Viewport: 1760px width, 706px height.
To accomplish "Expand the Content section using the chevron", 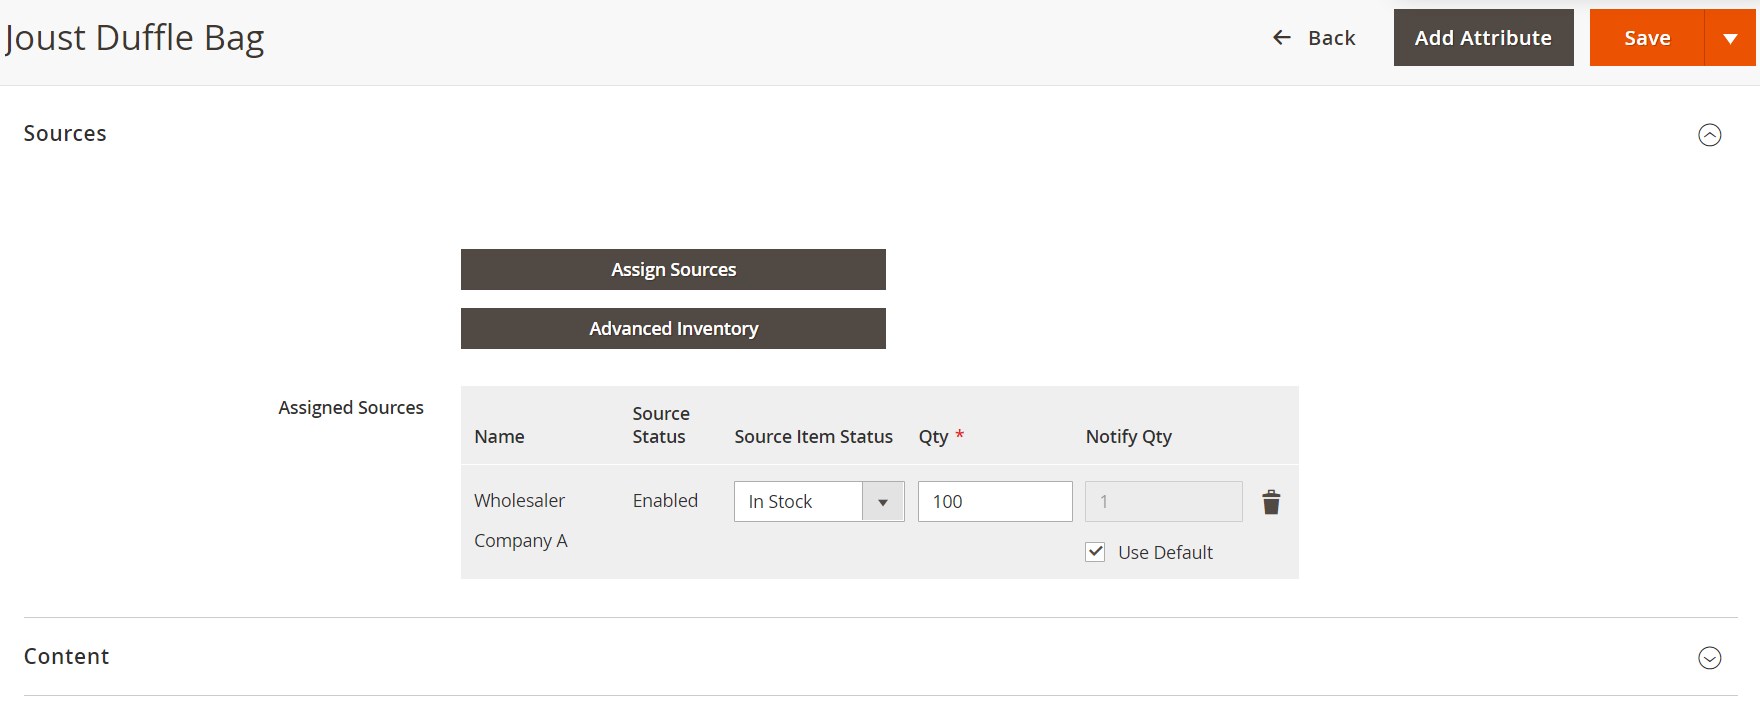I will (1709, 658).
